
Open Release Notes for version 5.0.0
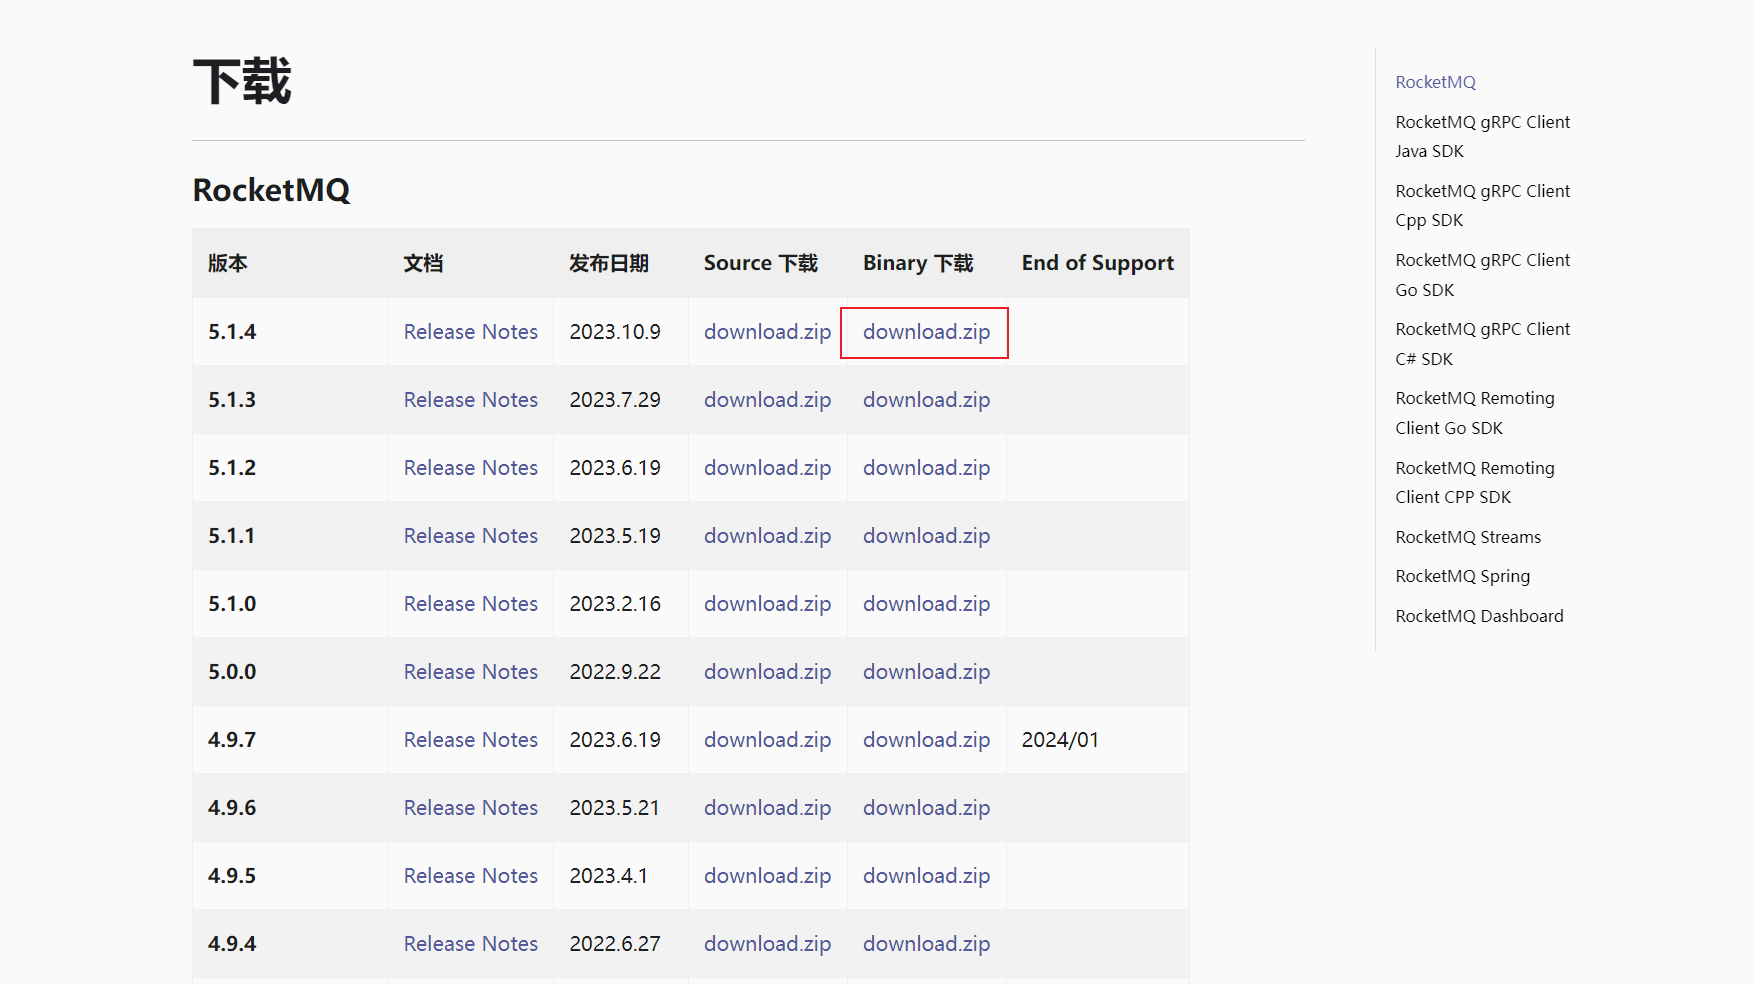[470, 672]
